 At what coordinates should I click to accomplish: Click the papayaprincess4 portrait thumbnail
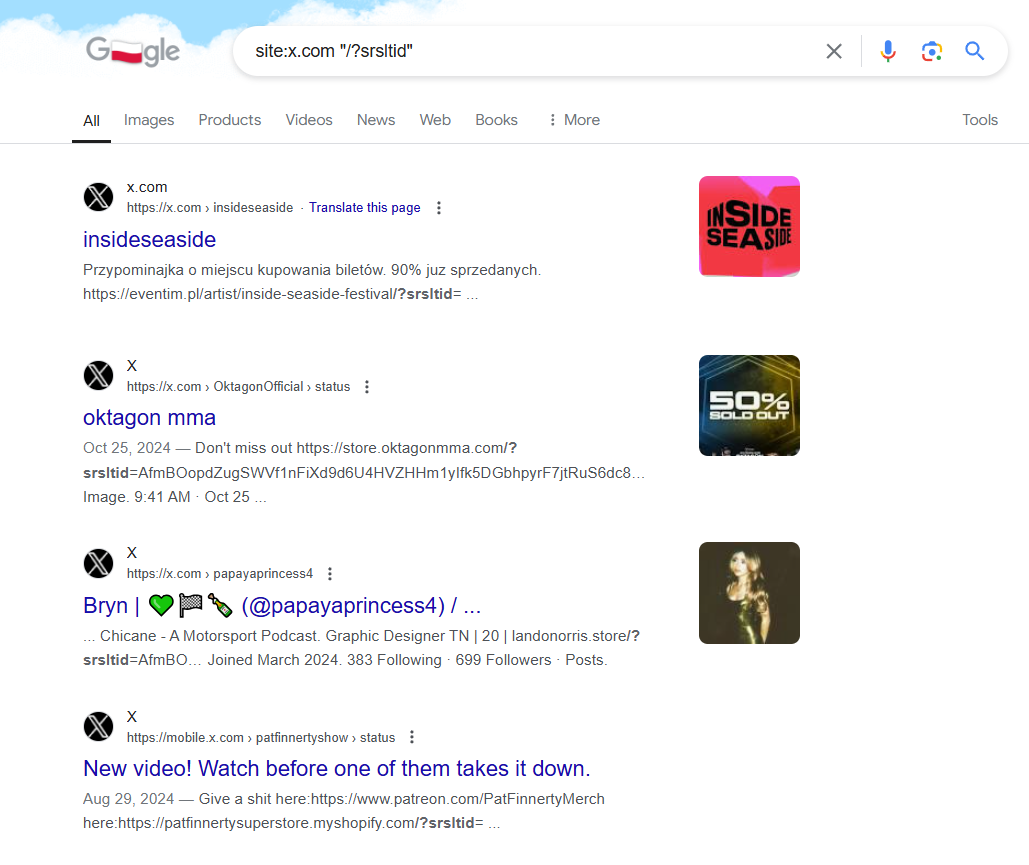[749, 593]
